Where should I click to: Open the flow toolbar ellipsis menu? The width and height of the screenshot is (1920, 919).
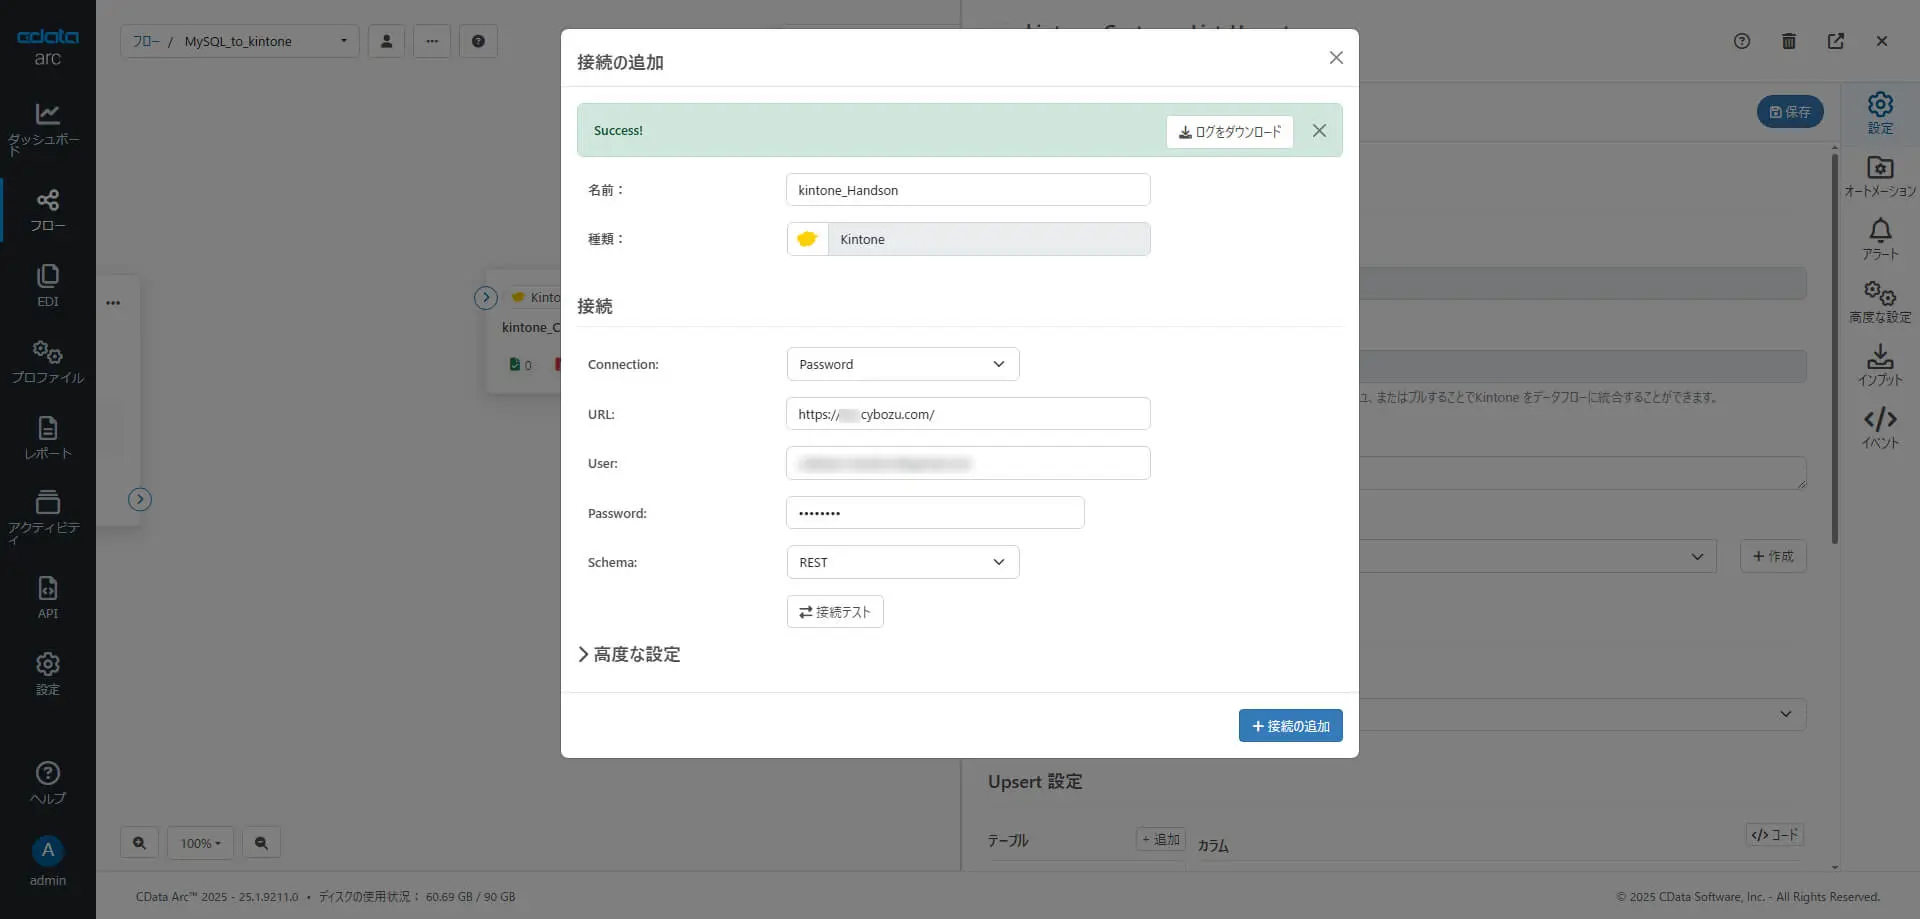(432, 41)
